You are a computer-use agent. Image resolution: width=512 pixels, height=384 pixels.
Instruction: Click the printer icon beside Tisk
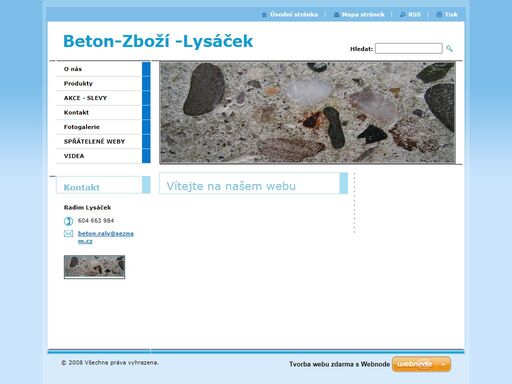pos(439,15)
